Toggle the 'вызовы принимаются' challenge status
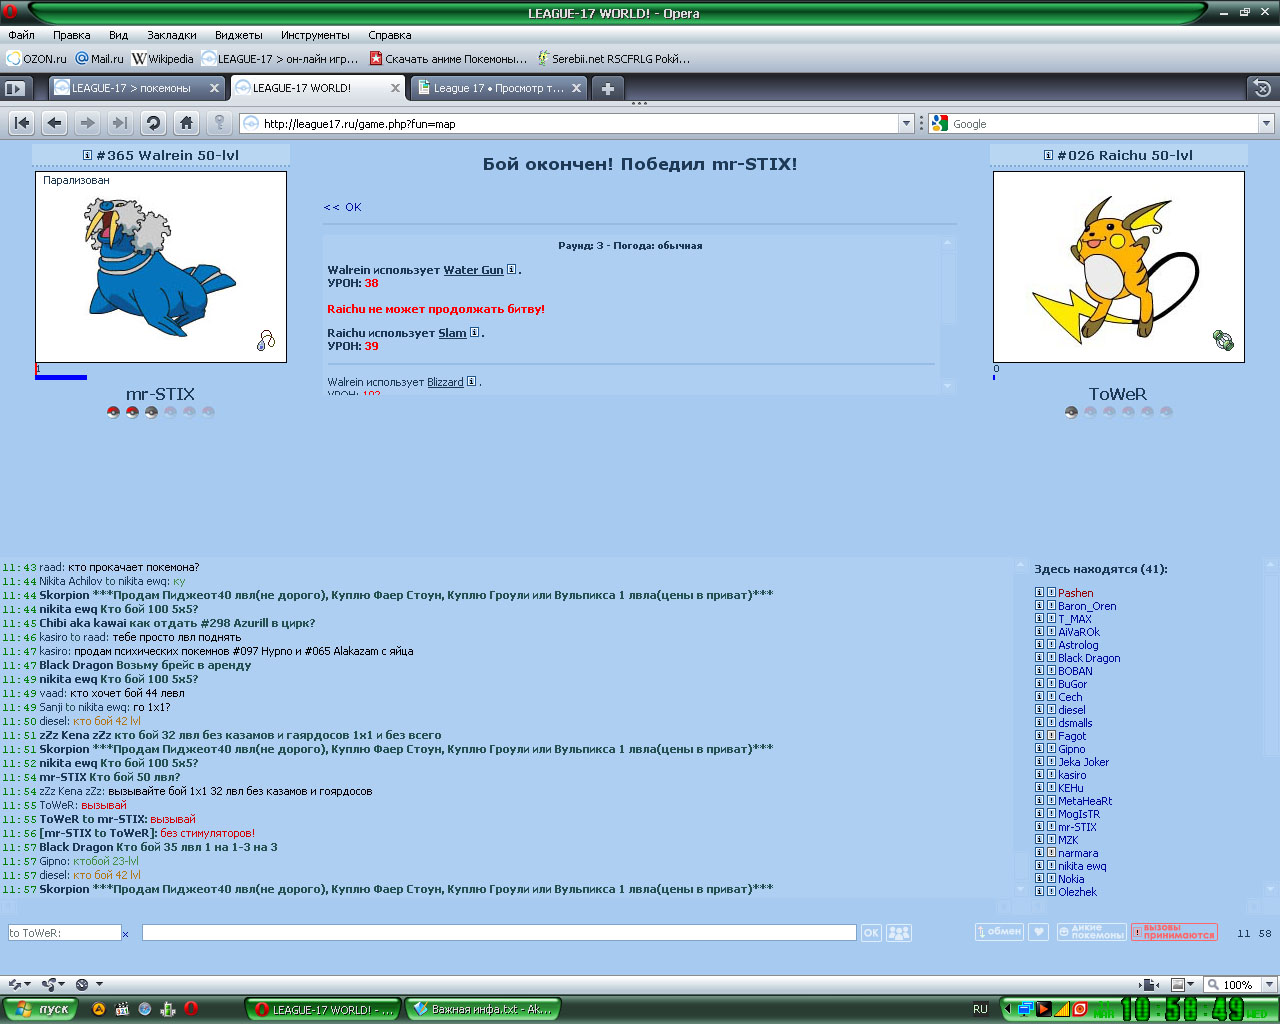 pos(1174,932)
